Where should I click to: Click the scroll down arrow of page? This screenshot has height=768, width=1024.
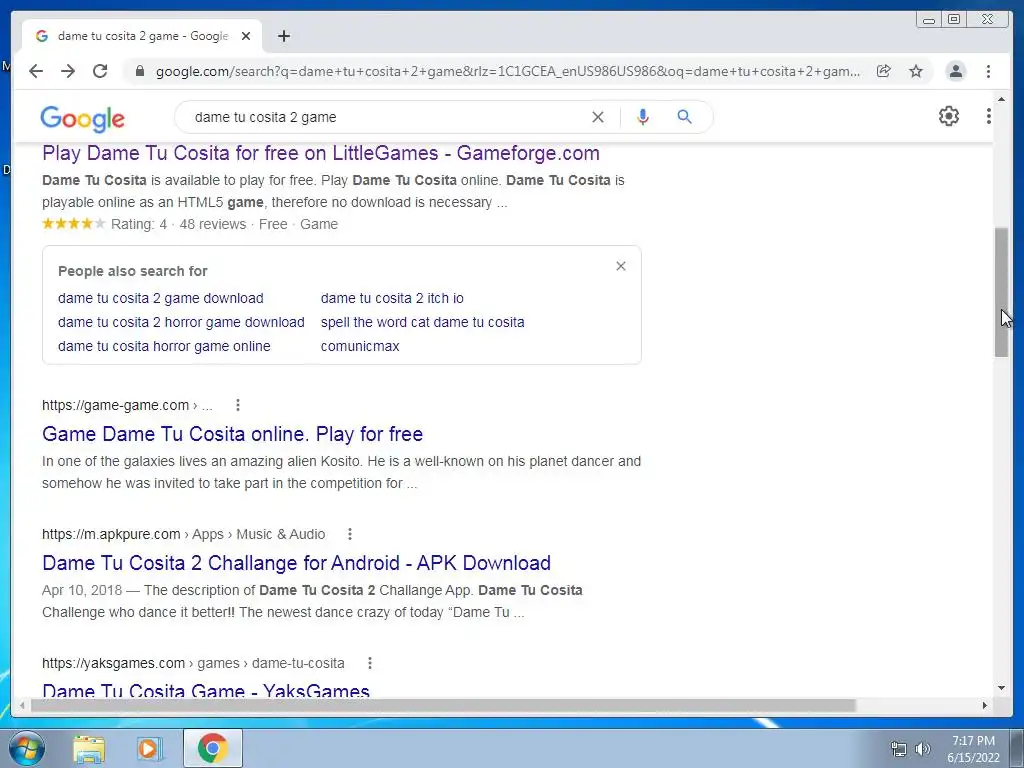coord(1001,688)
